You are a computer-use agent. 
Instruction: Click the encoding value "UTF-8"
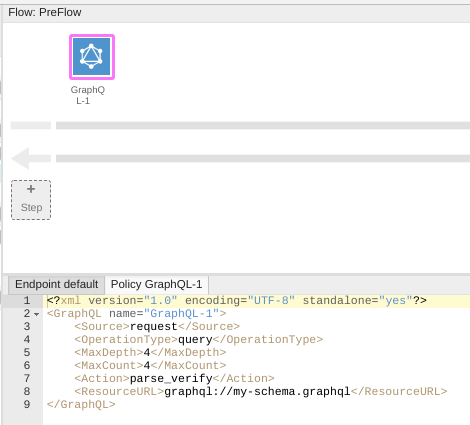point(271,301)
